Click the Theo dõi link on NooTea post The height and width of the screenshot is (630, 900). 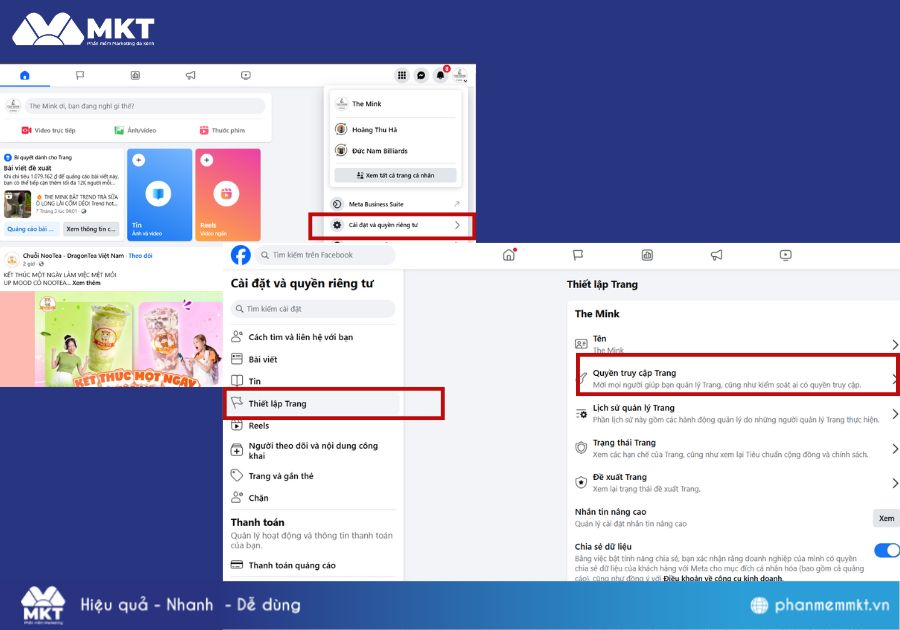point(141,256)
